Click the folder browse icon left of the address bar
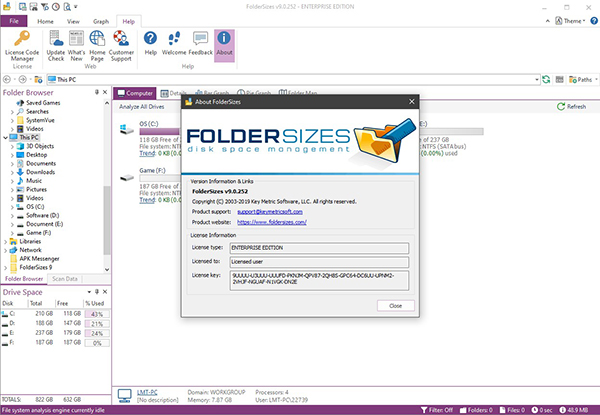The width and height of the screenshot is (600, 415). point(38,80)
